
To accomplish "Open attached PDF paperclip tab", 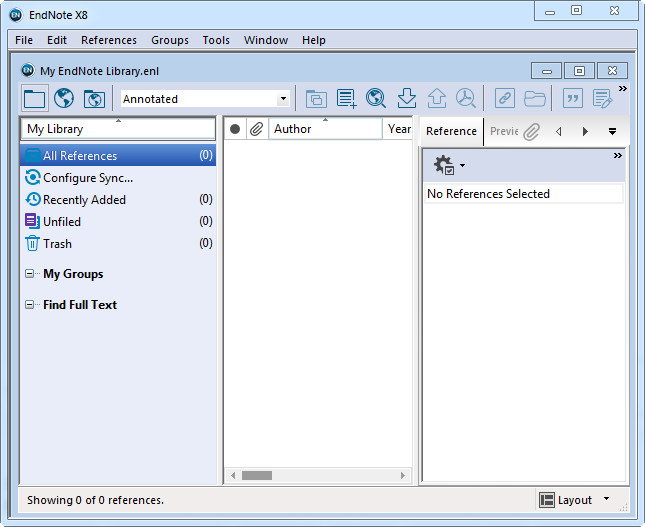I will tap(532, 132).
